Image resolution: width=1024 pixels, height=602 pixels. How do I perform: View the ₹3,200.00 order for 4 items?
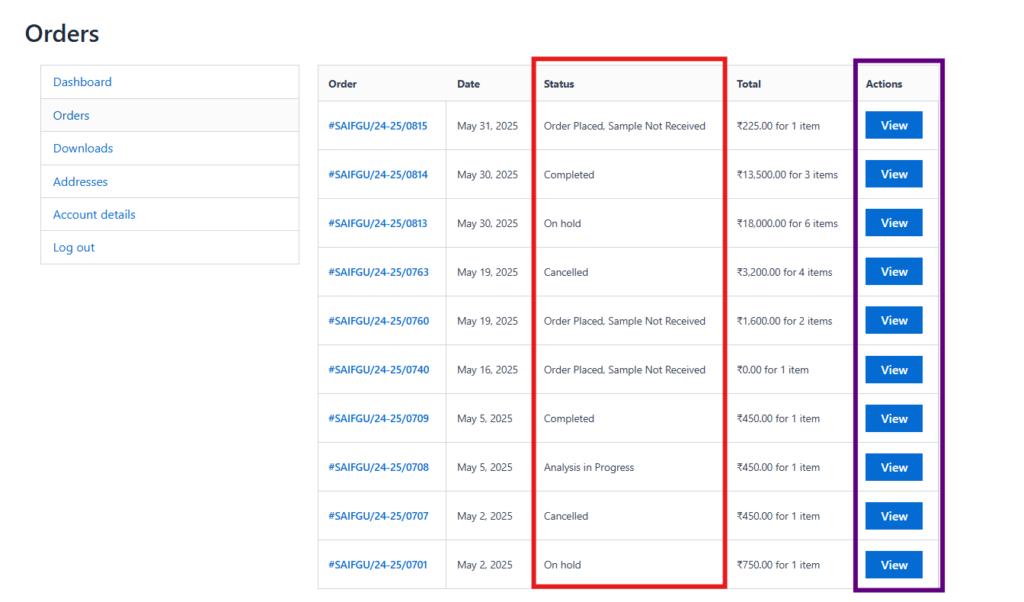[x=894, y=271]
